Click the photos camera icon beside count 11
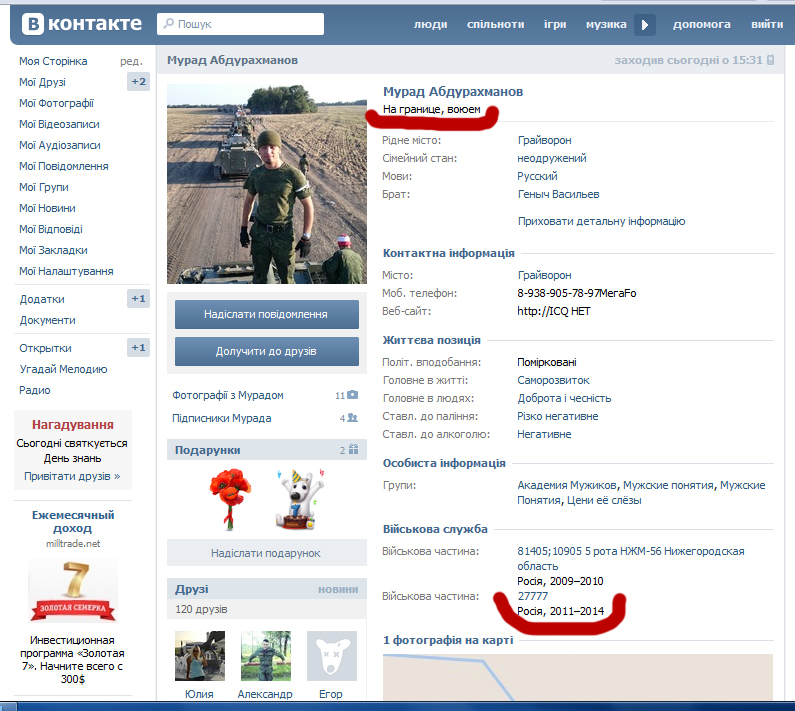795x711 pixels. [x=353, y=395]
